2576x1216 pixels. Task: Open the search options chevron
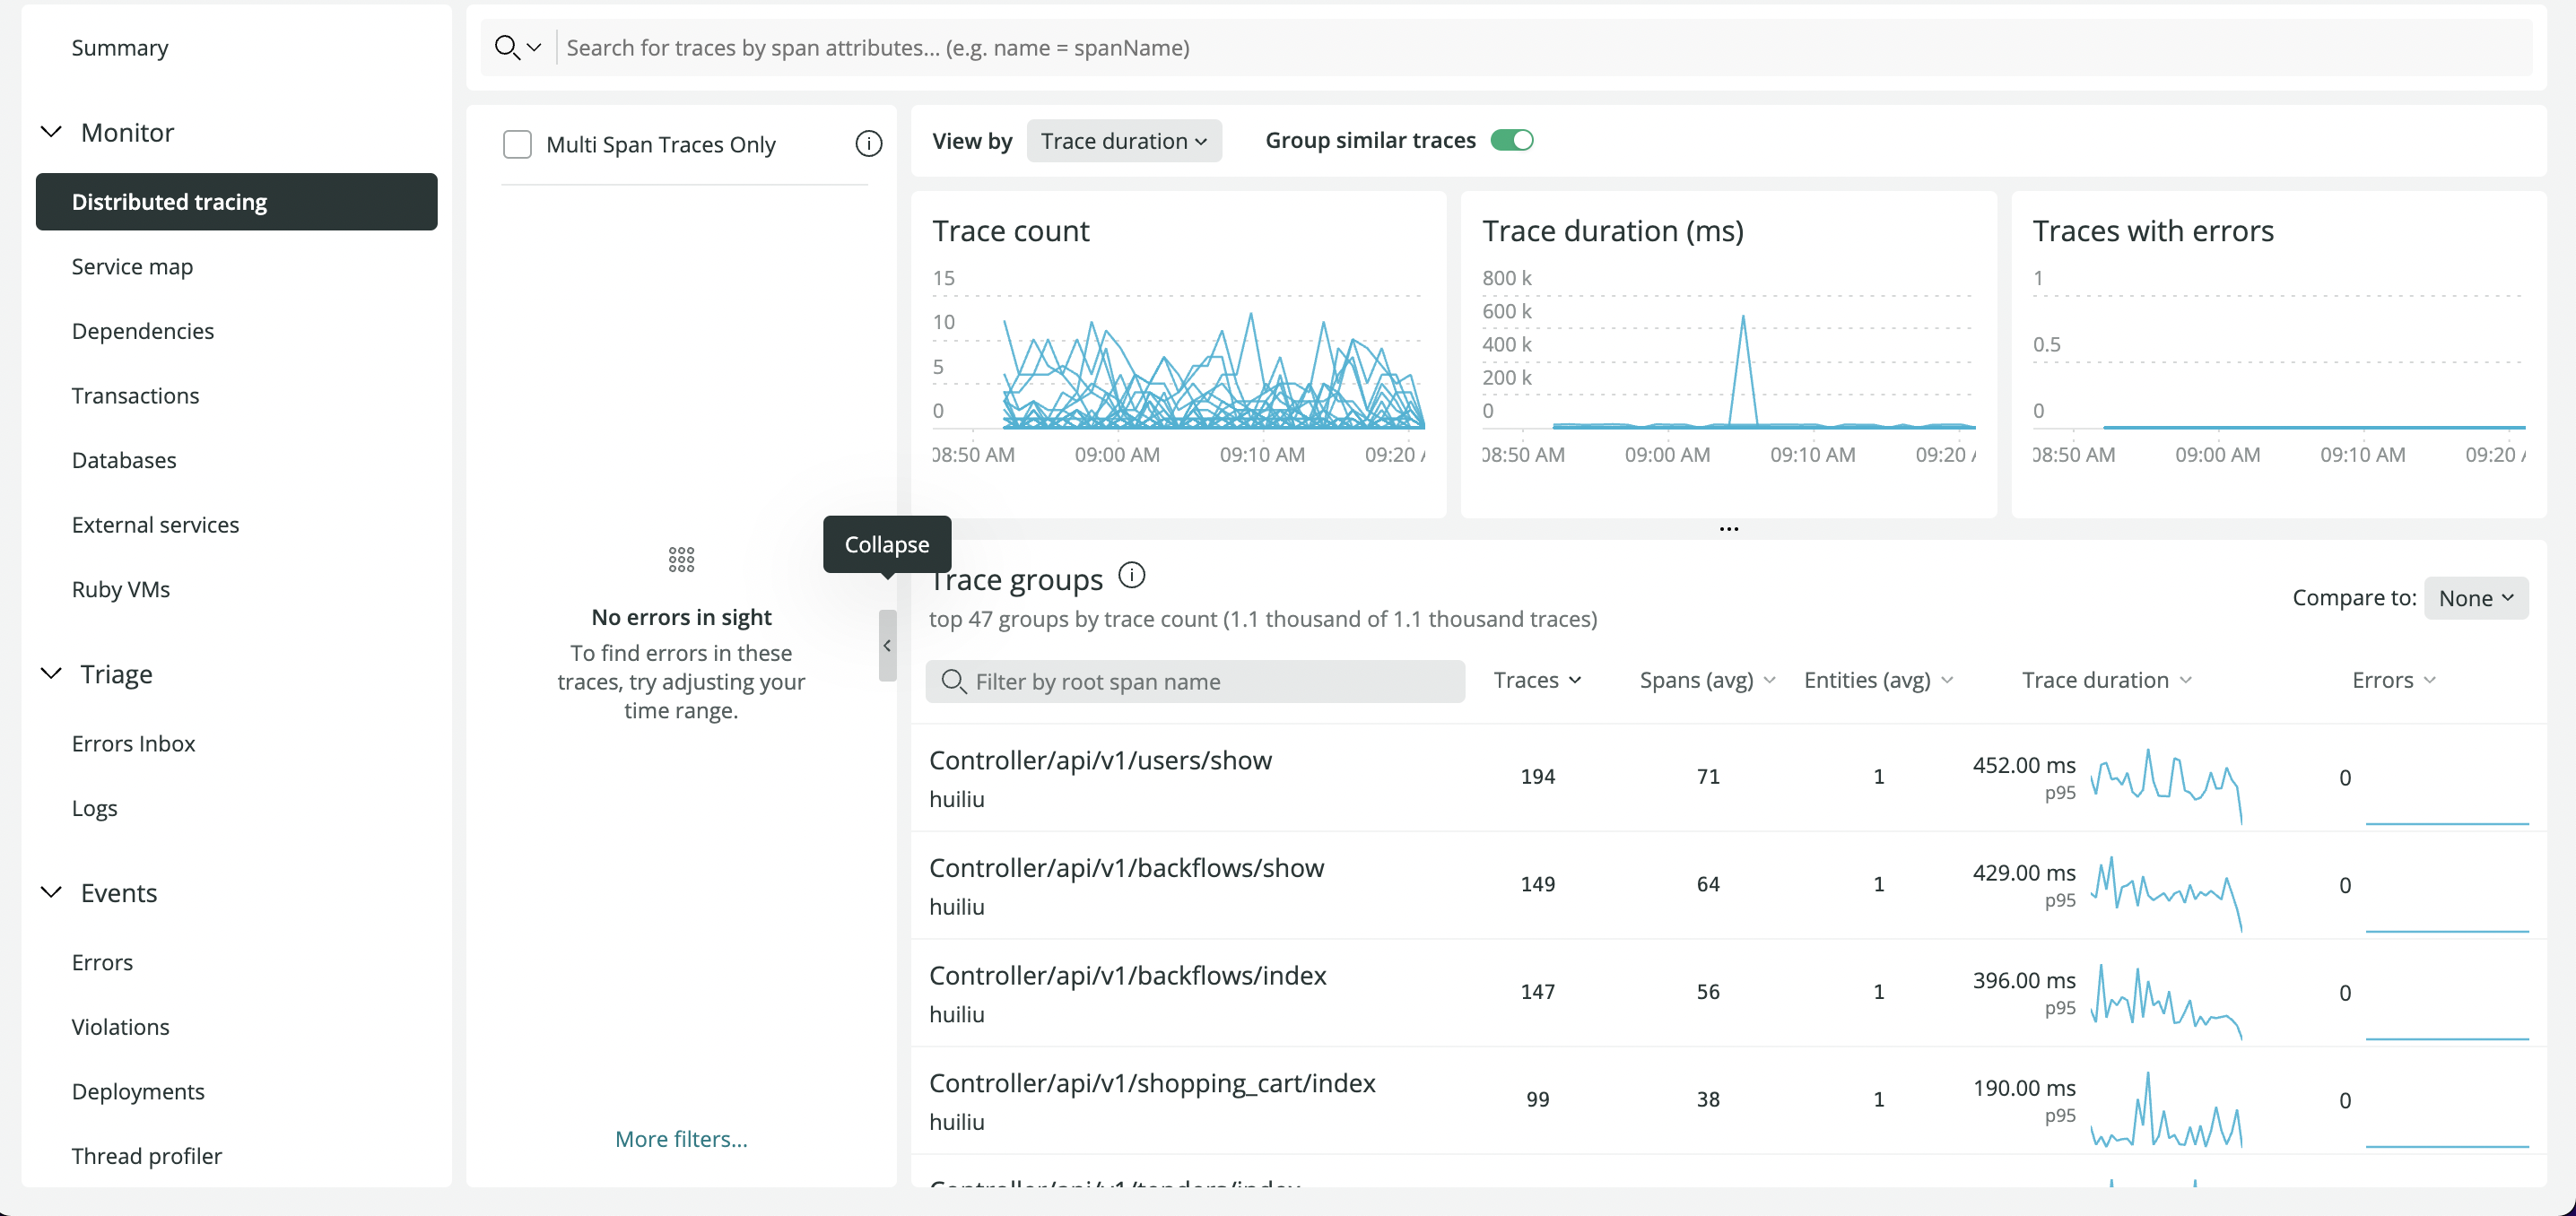pos(534,47)
